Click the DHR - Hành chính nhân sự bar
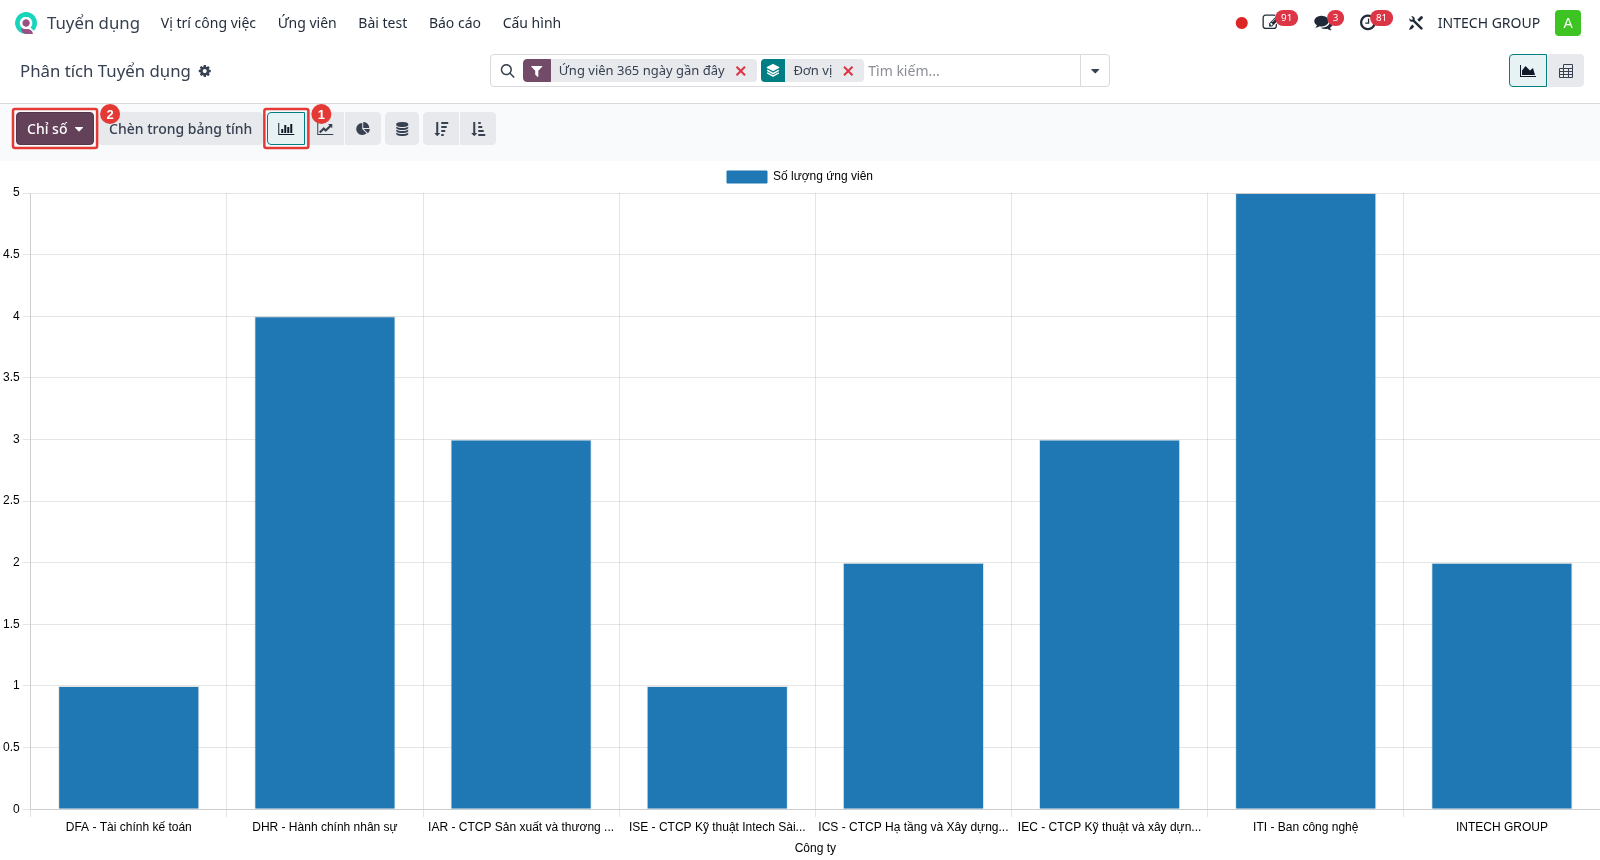 325,563
